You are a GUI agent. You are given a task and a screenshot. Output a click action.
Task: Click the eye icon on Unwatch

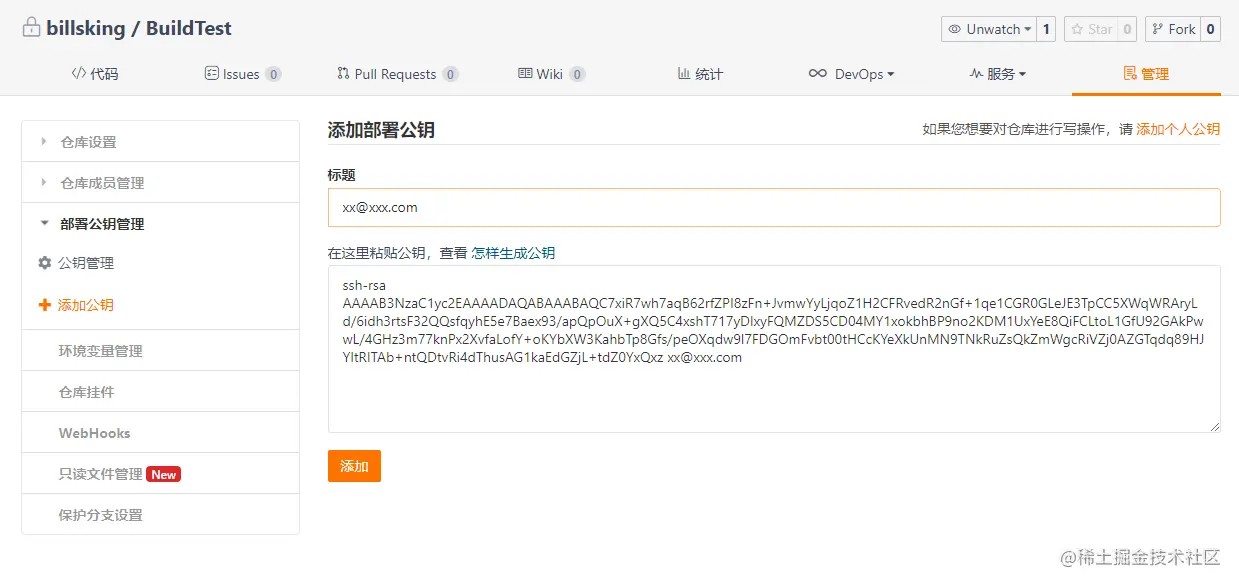pos(955,29)
